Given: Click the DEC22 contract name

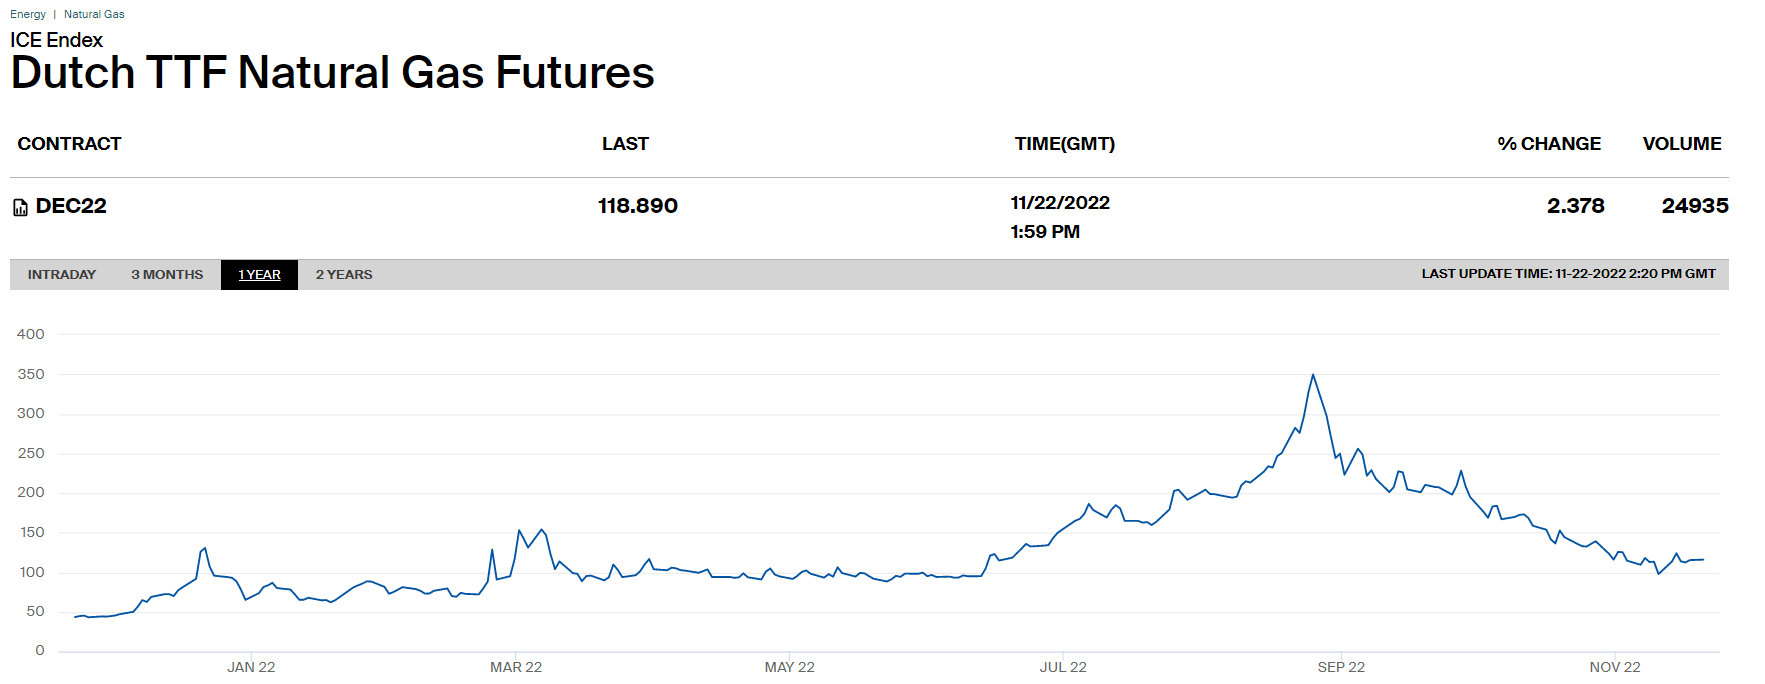Looking at the screenshot, I should [x=71, y=206].
